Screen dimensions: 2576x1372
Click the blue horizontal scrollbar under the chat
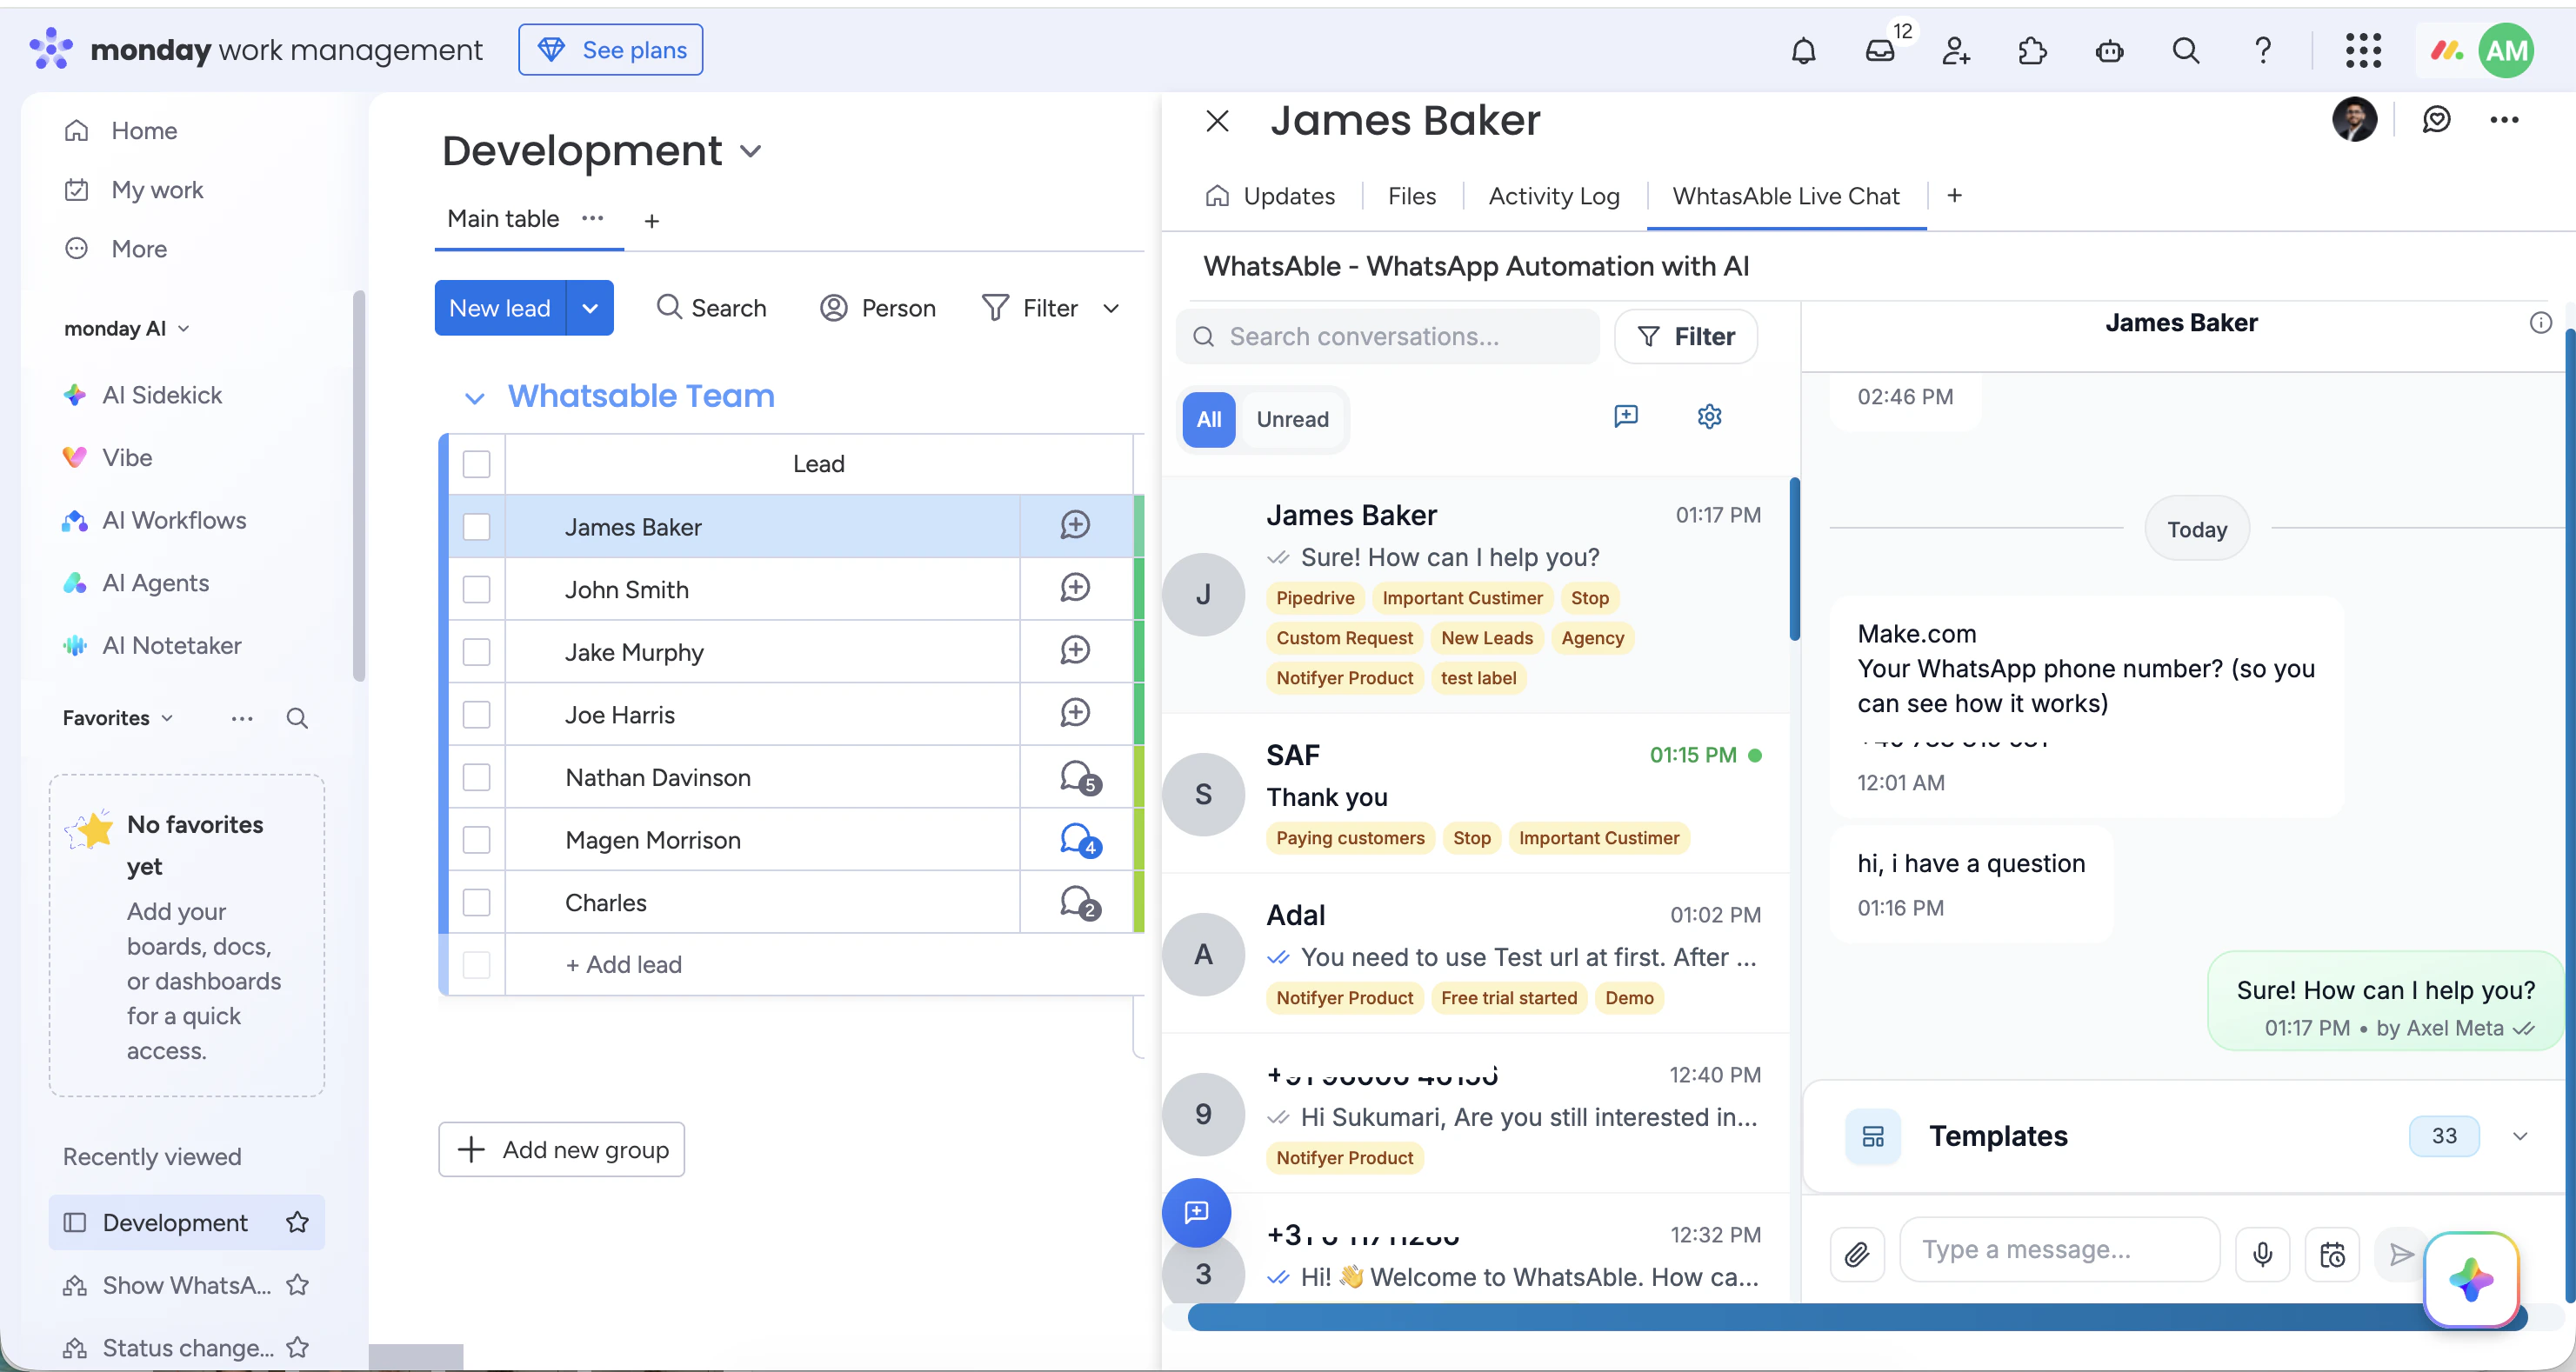pyautogui.click(x=1857, y=1317)
